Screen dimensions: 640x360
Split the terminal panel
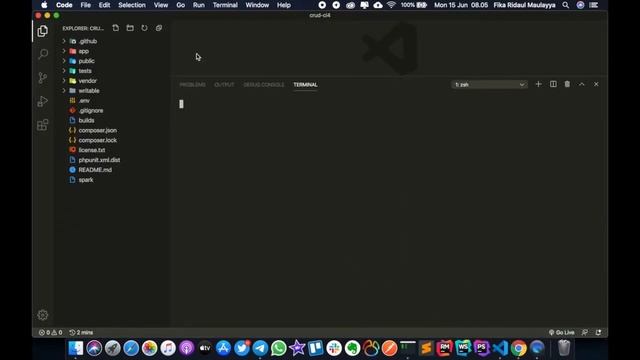553,84
